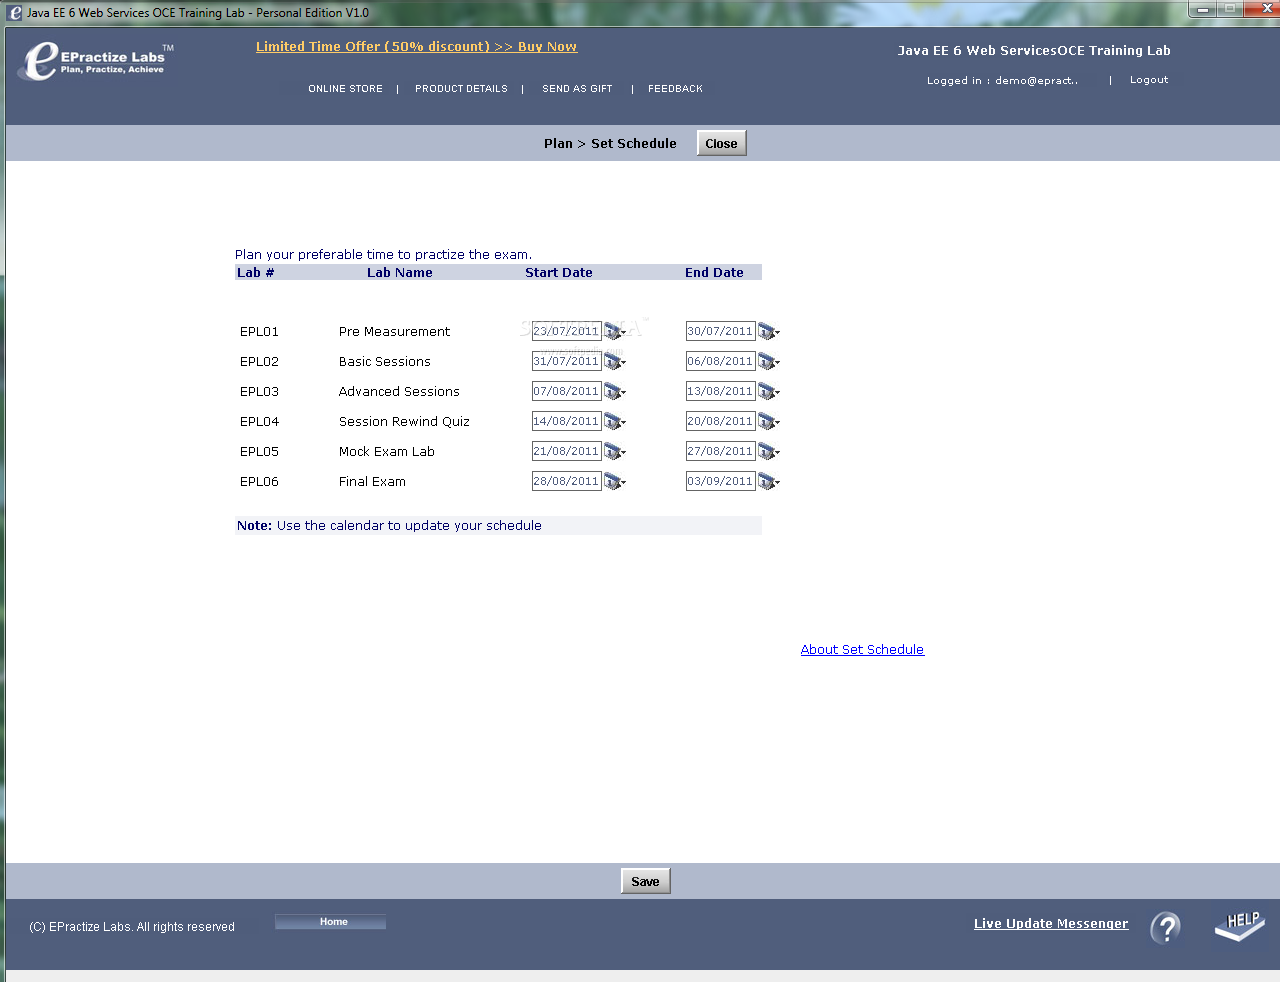Image resolution: width=1280 pixels, height=982 pixels.
Task: Click Mock Exam Lab start date 21/08/2011
Action: tap(567, 451)
